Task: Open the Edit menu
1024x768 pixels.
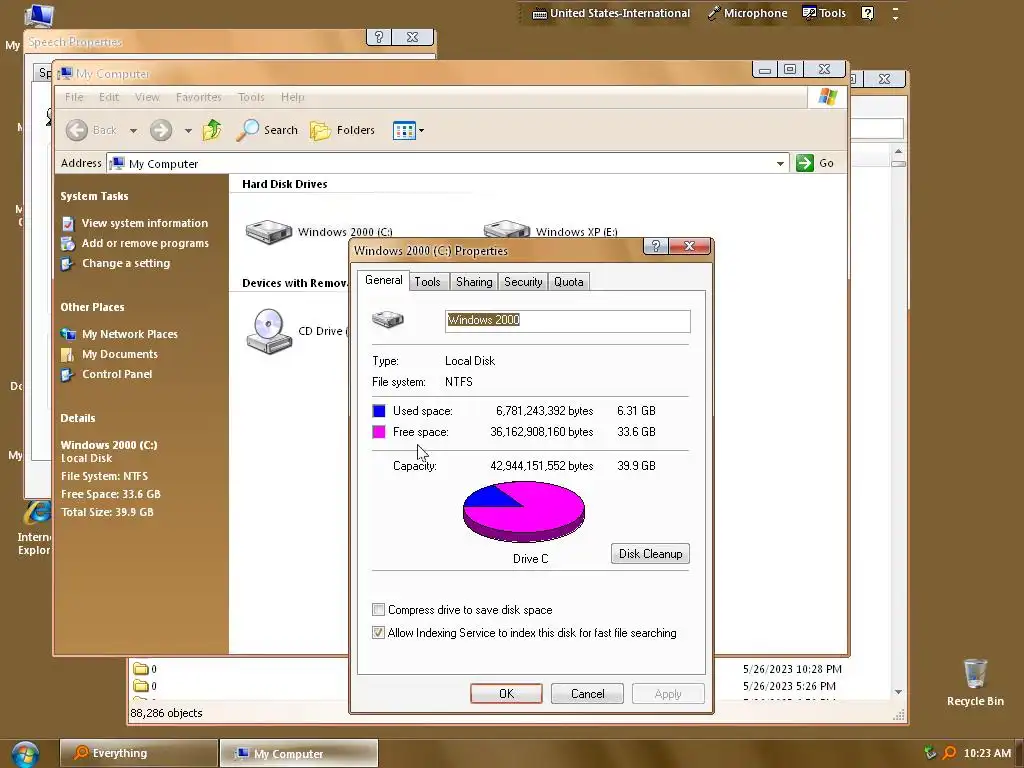Action: [x=109, y=97]
